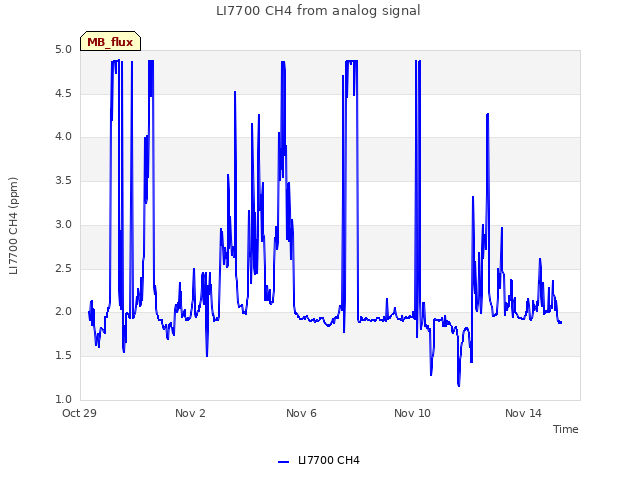640x480 pixels.
Task: Click the blue legend line swatch
Action: (283, 462)
